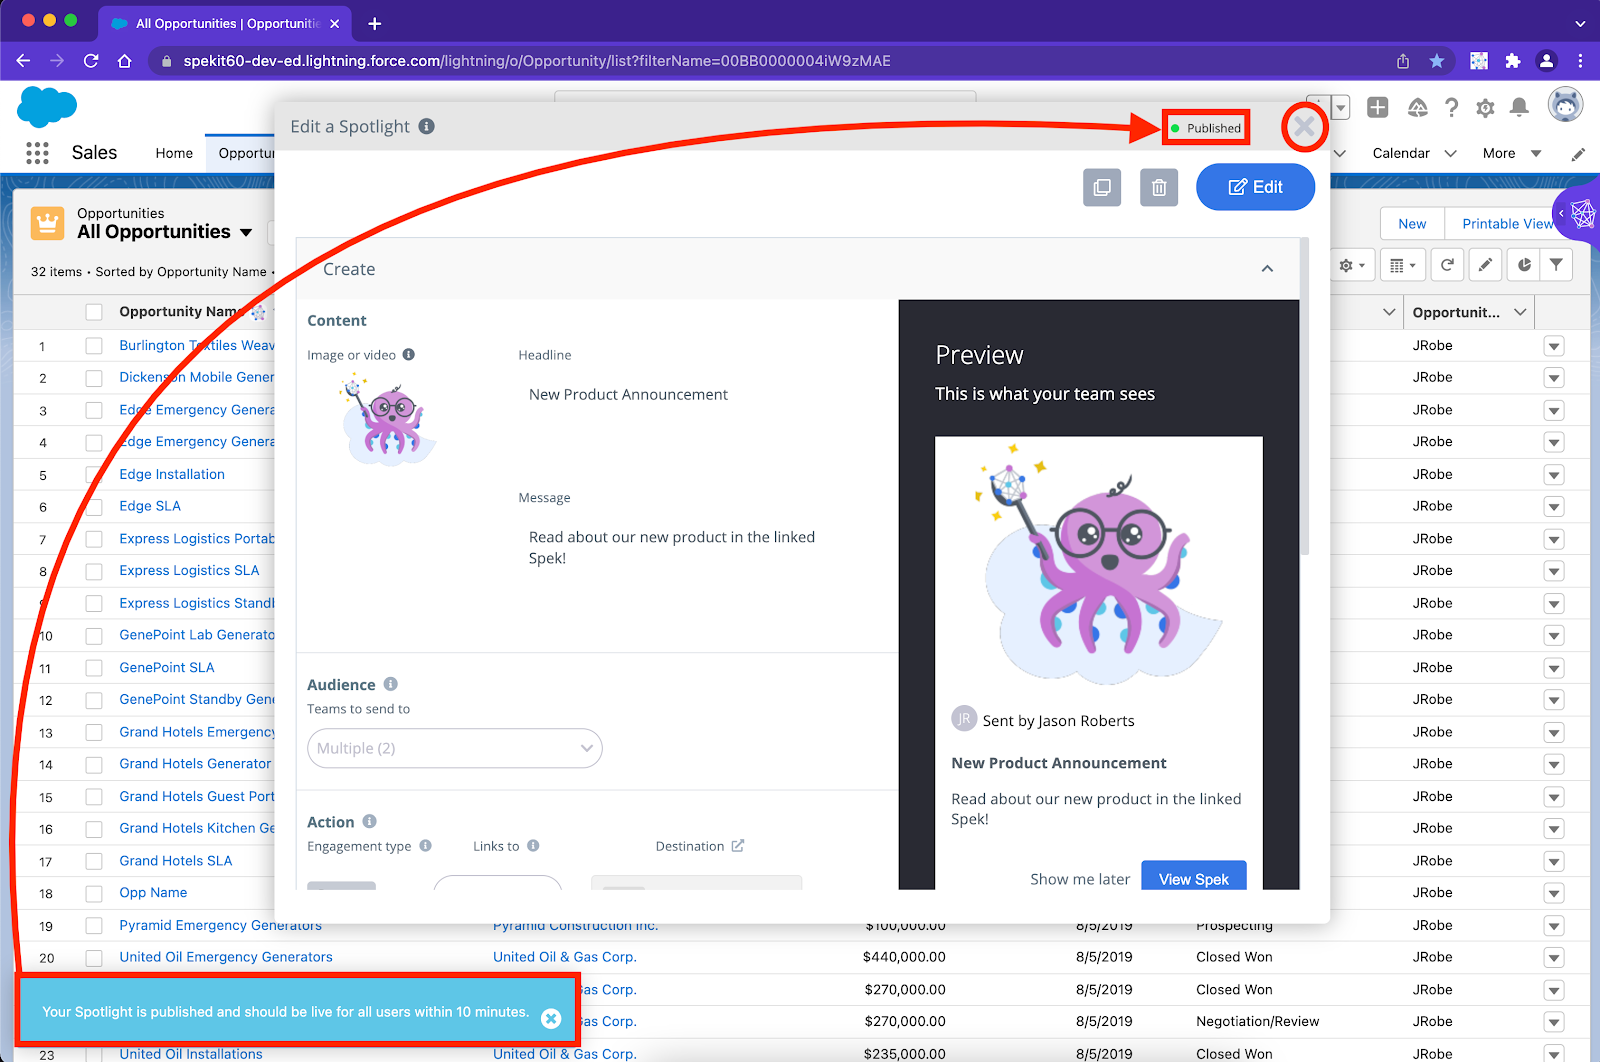Collapse the Create section chevron
This screenshot has width=1600, height=1062.
pyautogui.click(x=1267, y=269)
